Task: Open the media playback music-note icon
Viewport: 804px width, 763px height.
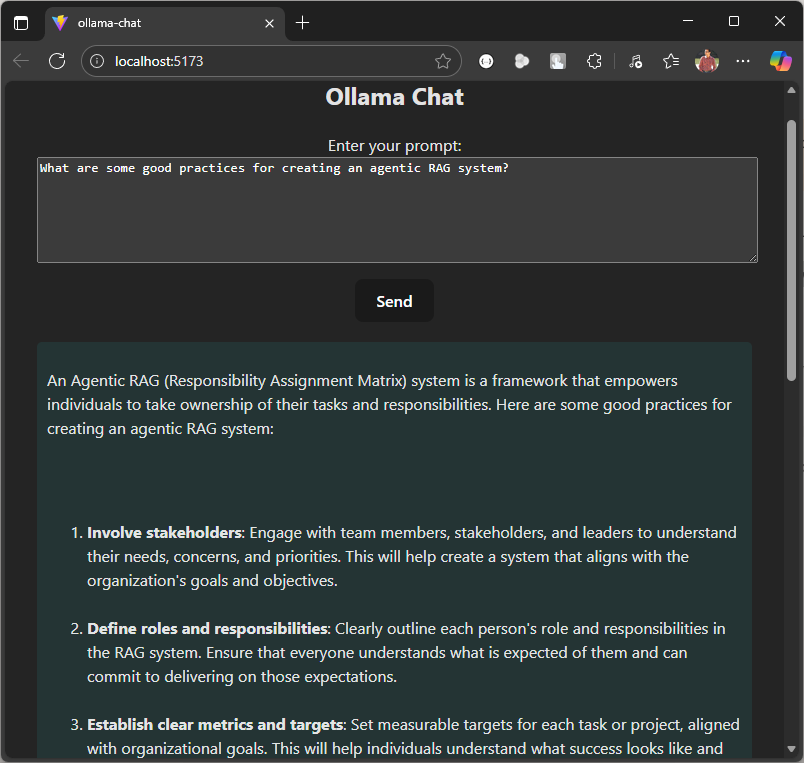Action: tap(635, 61)
